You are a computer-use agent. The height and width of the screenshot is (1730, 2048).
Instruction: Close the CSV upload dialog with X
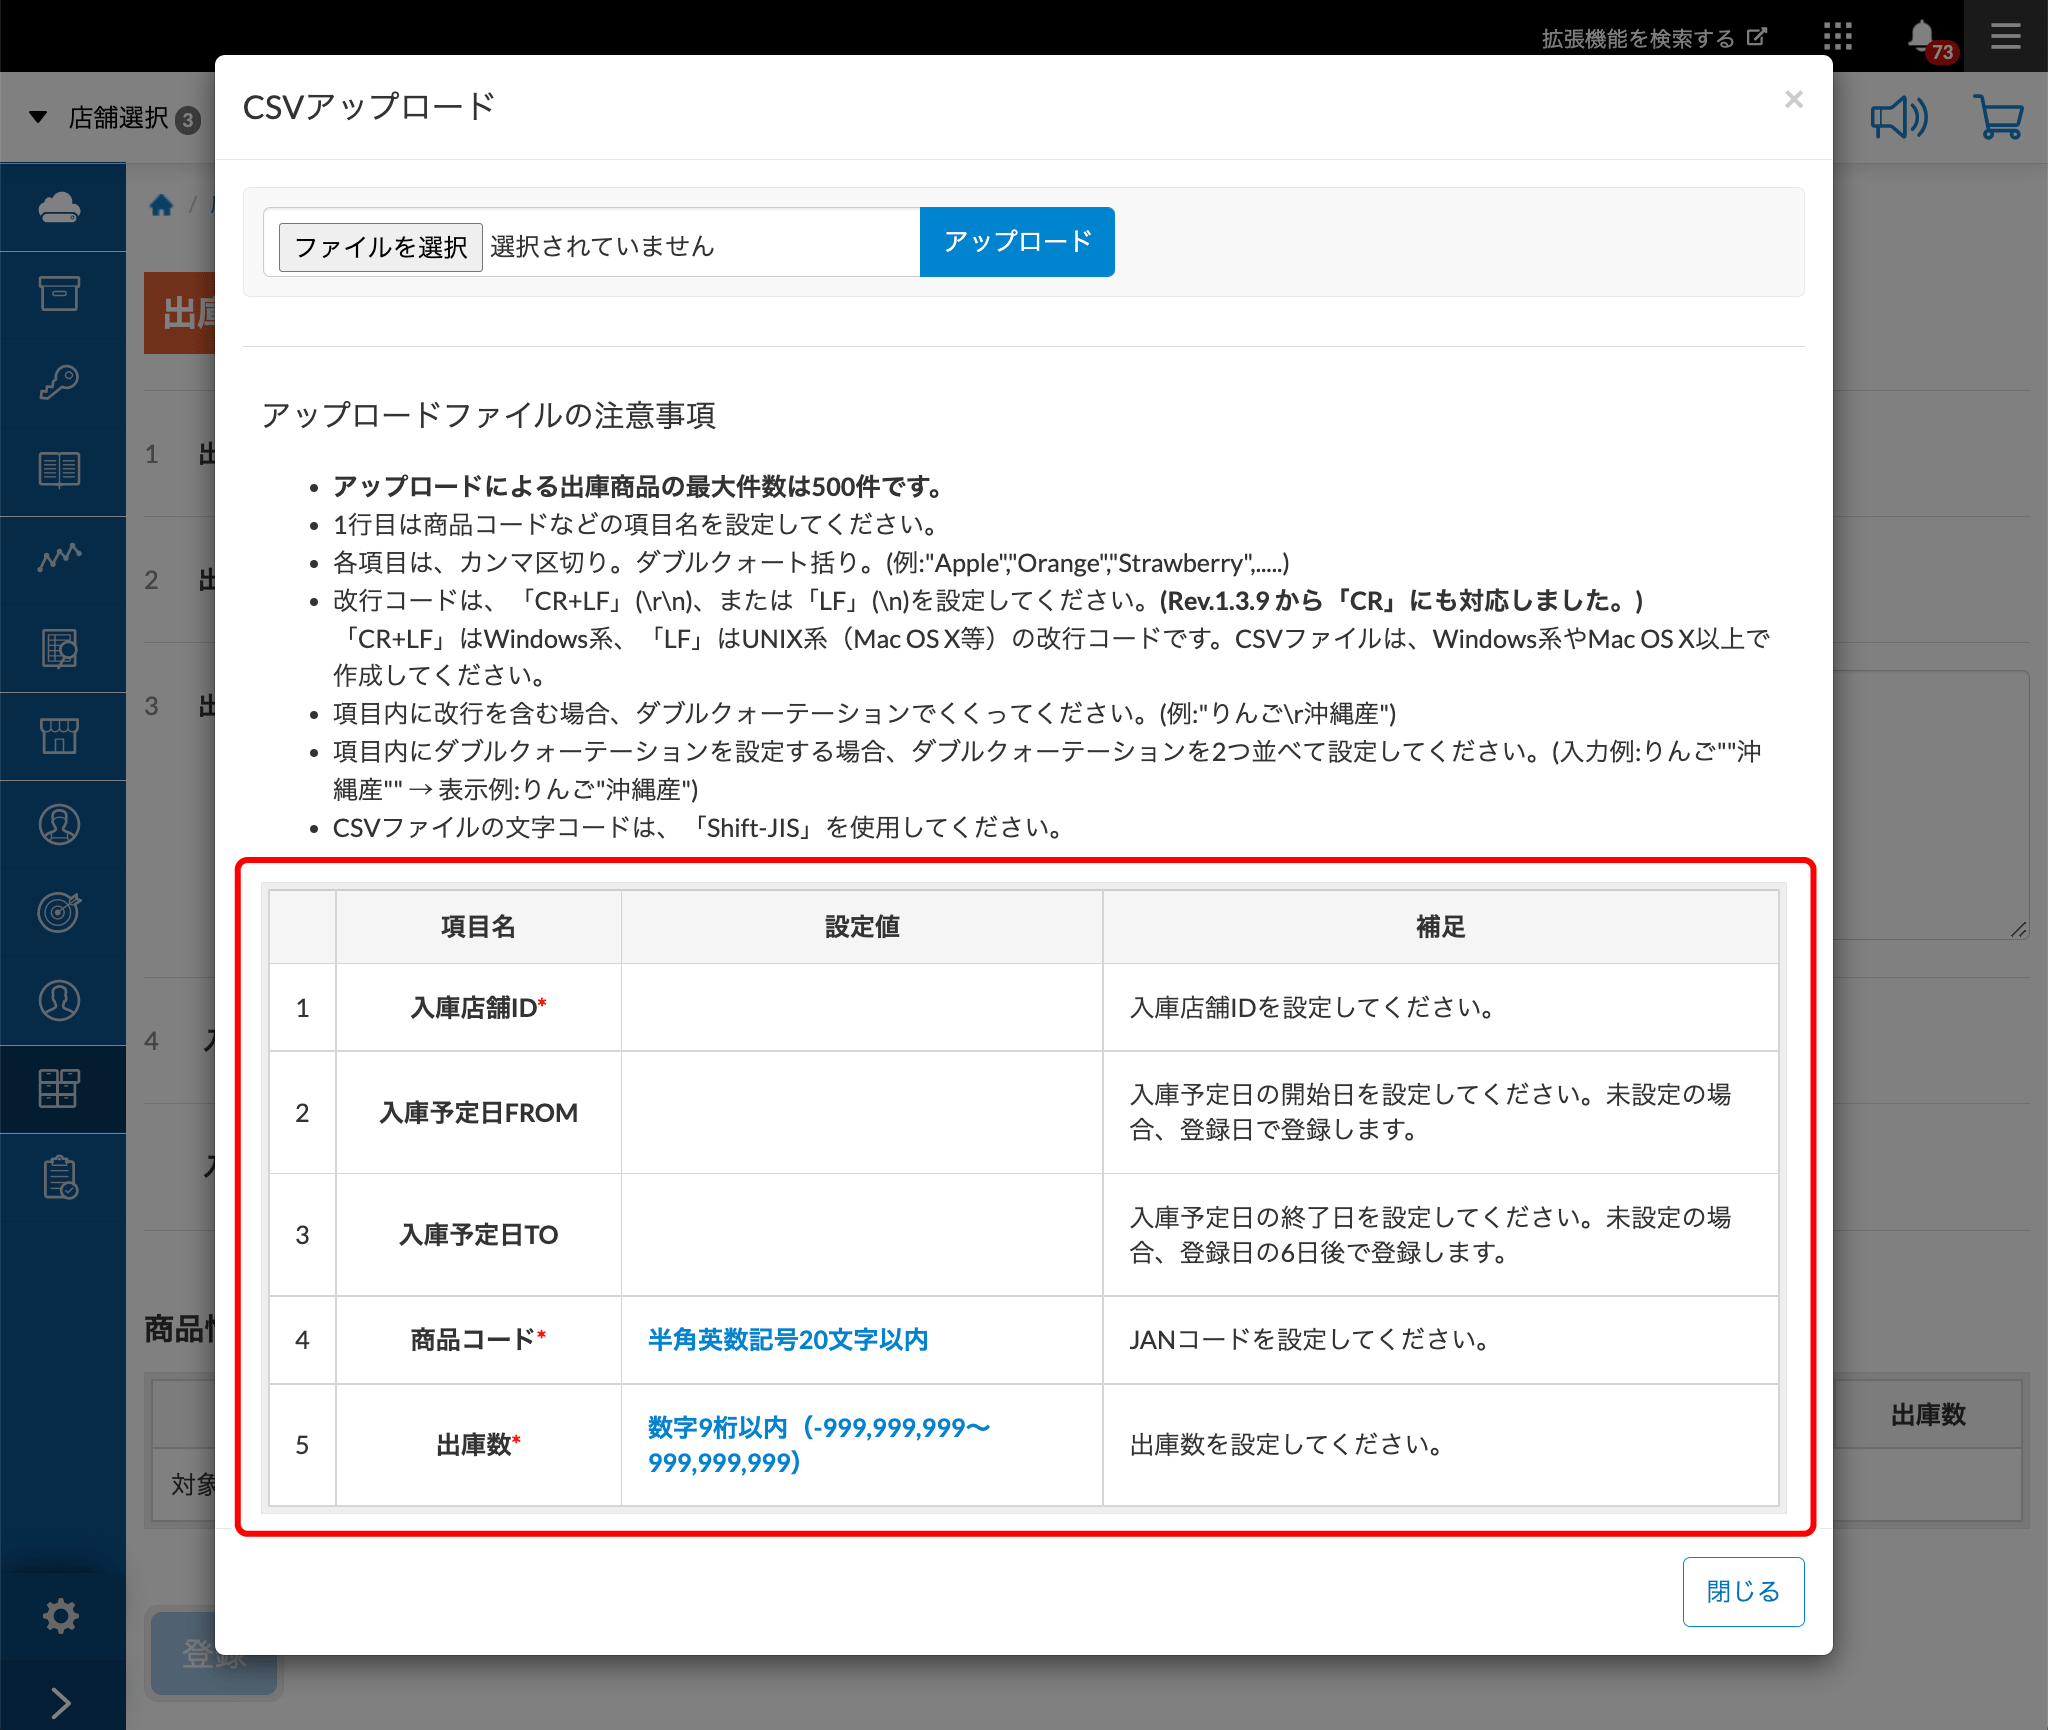[1793, 99]
